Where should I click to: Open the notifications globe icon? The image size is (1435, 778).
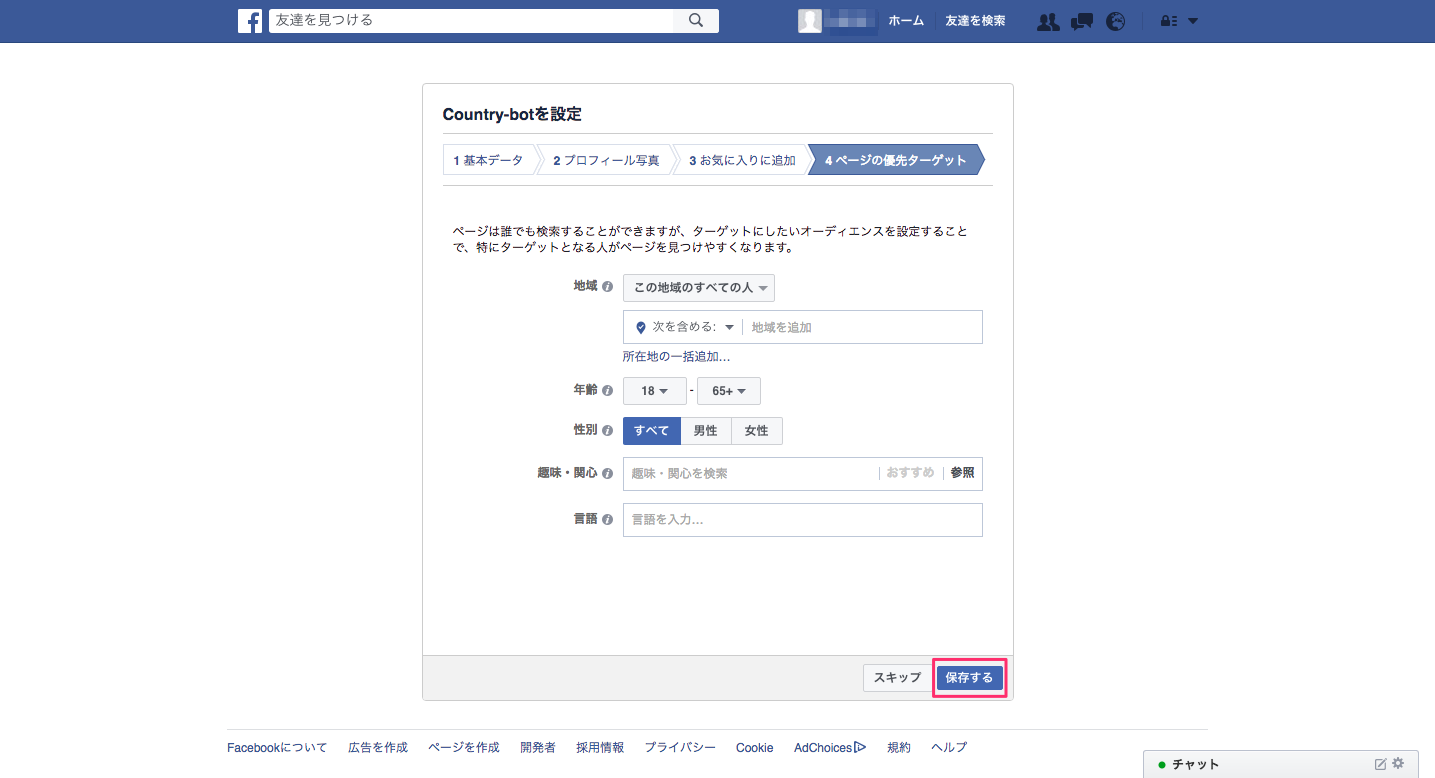click(x=1116, y=21)
